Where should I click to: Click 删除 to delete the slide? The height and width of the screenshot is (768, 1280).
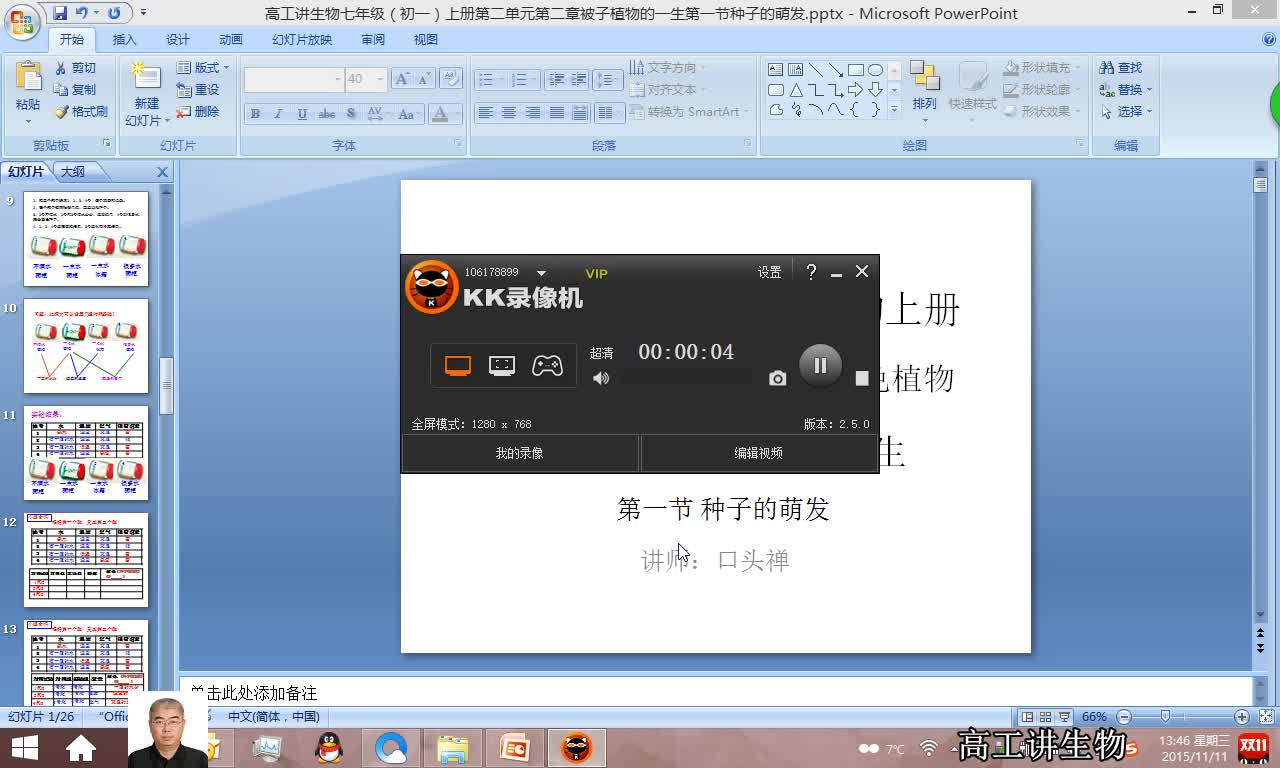tap(198, 112)
